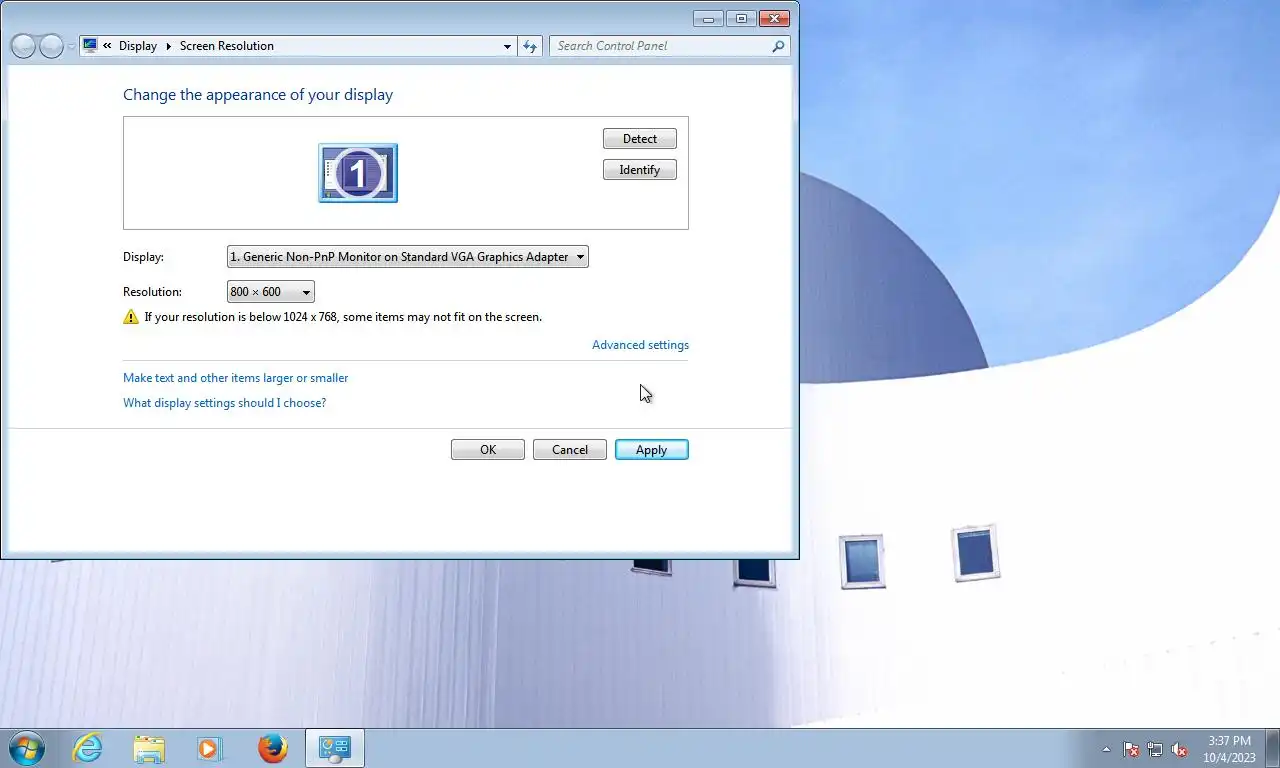The width and height of the screenshot is (1280, 768).
Task: Expand the address bar history dropdown
Action: (x=507, y=46)
